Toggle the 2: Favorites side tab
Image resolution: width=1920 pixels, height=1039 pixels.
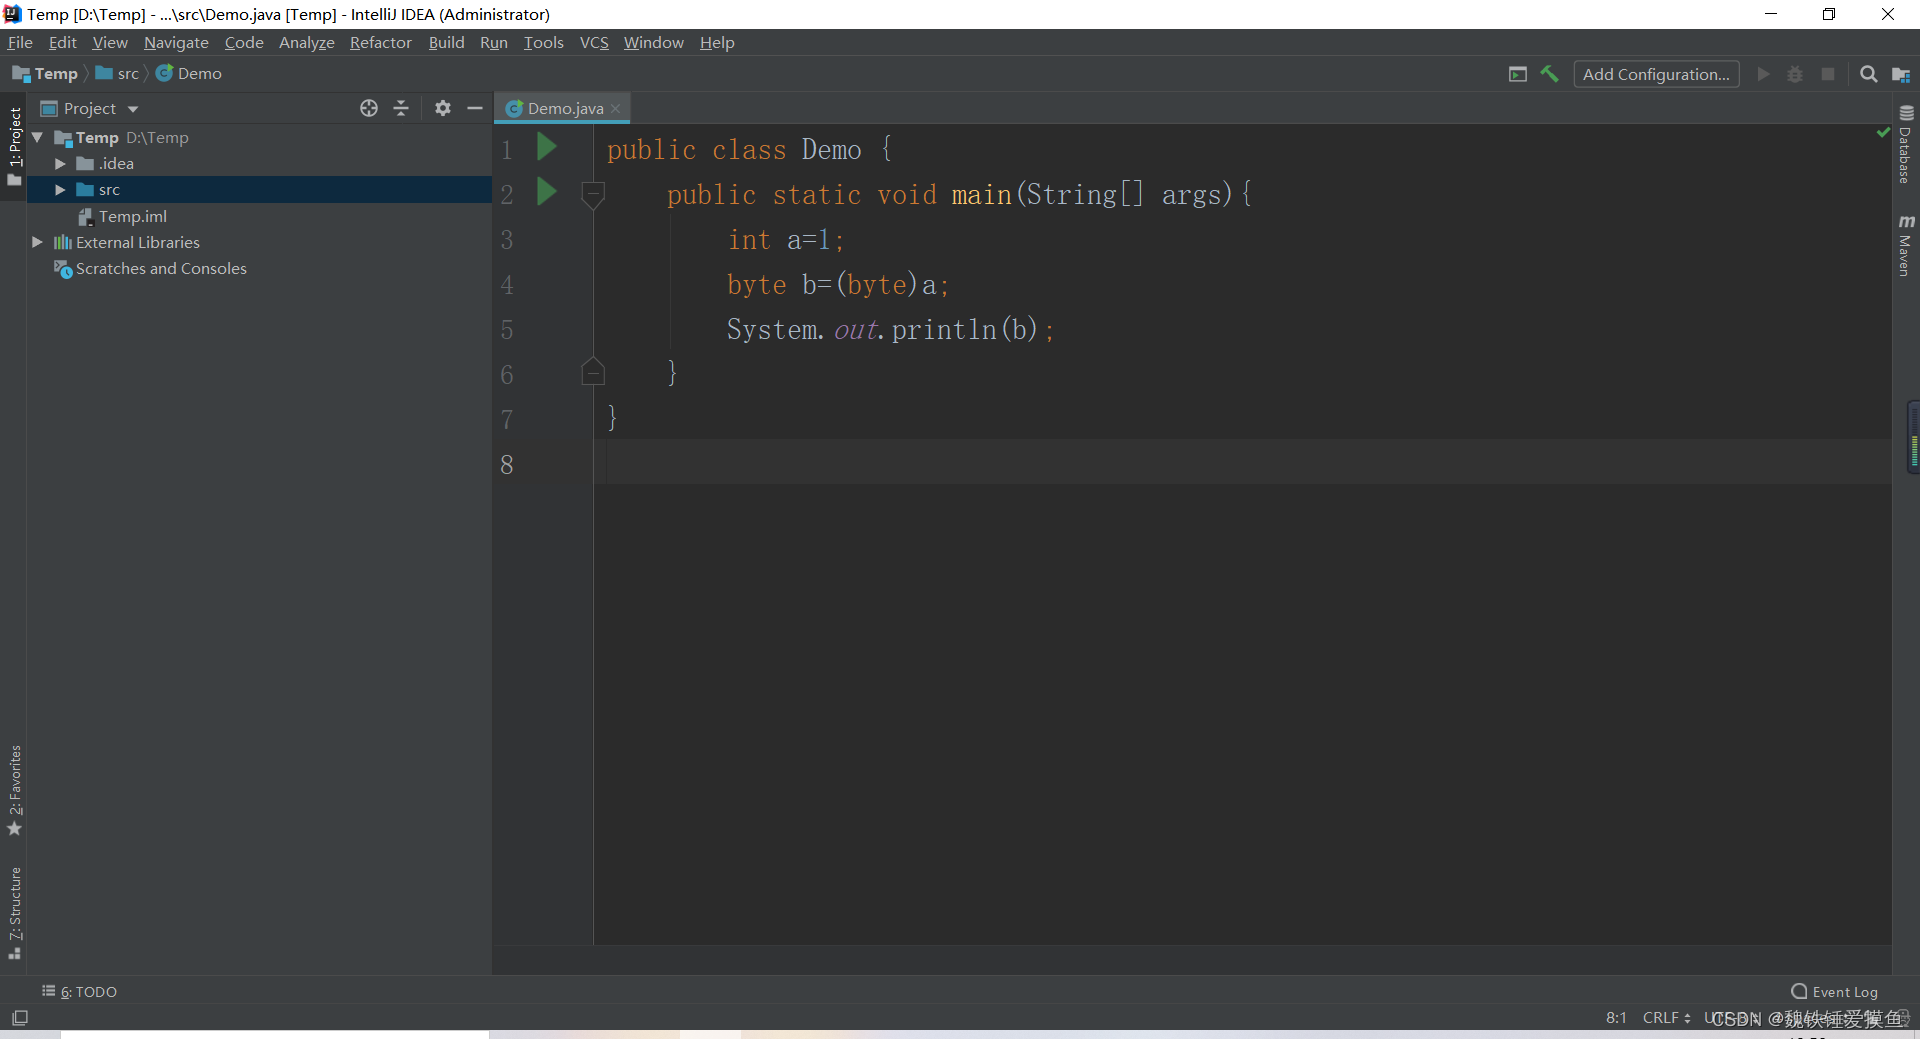[x=14, y=791]
